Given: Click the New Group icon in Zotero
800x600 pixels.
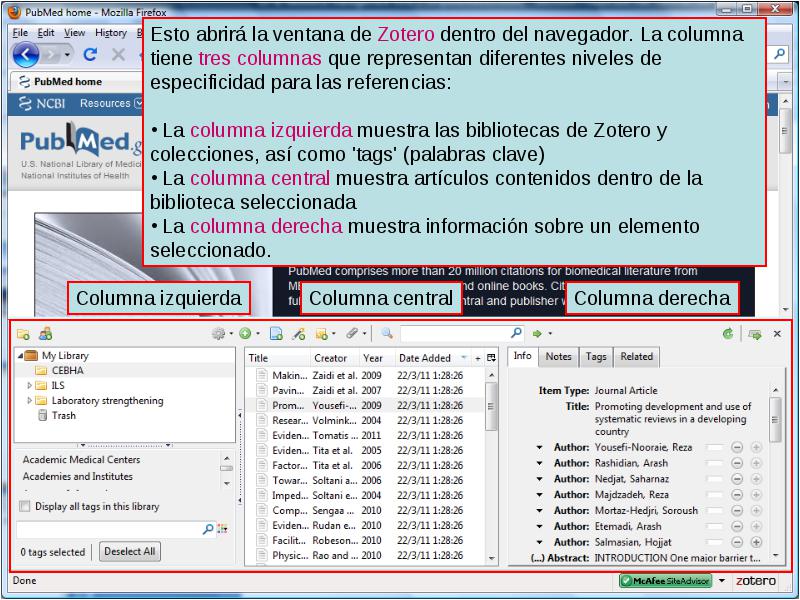Looking at the screenshot, I should [45, 334].
